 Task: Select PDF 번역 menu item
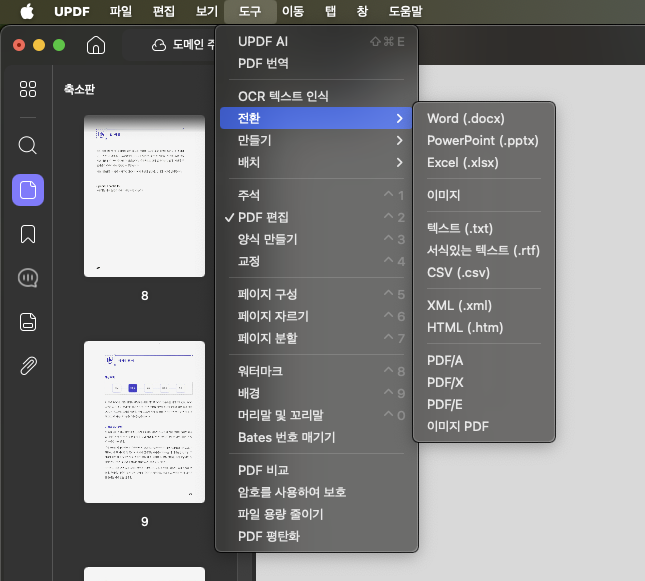tap(316, 63)
